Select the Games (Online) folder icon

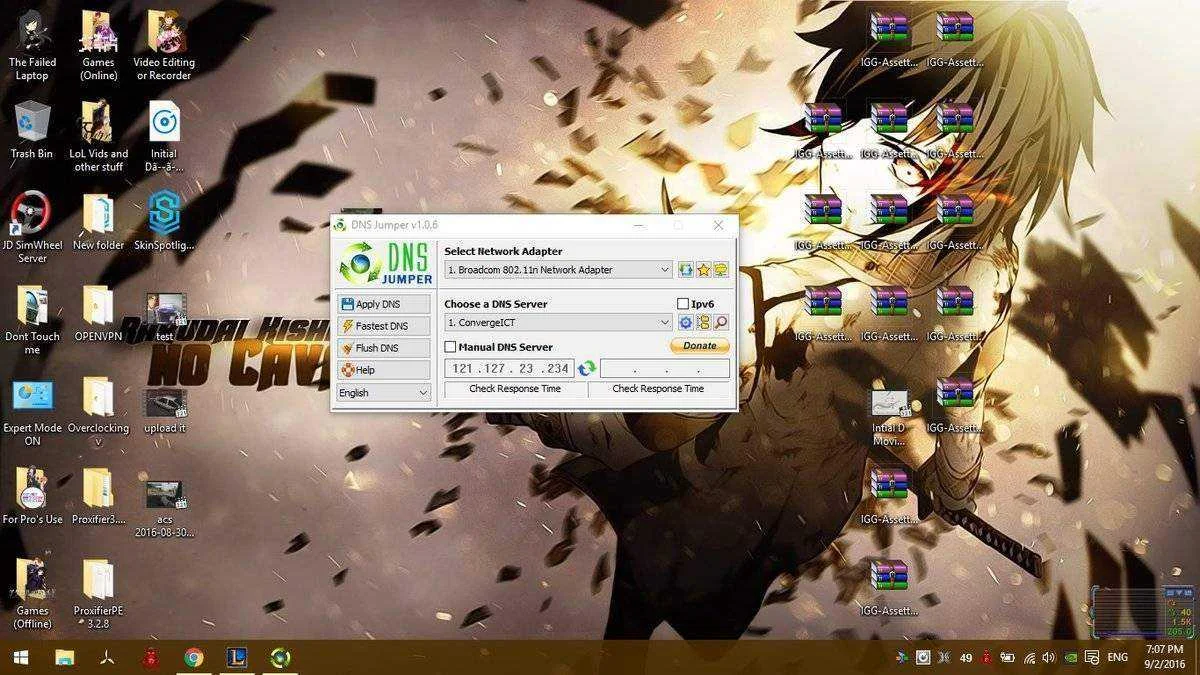(x=98, y=47)
